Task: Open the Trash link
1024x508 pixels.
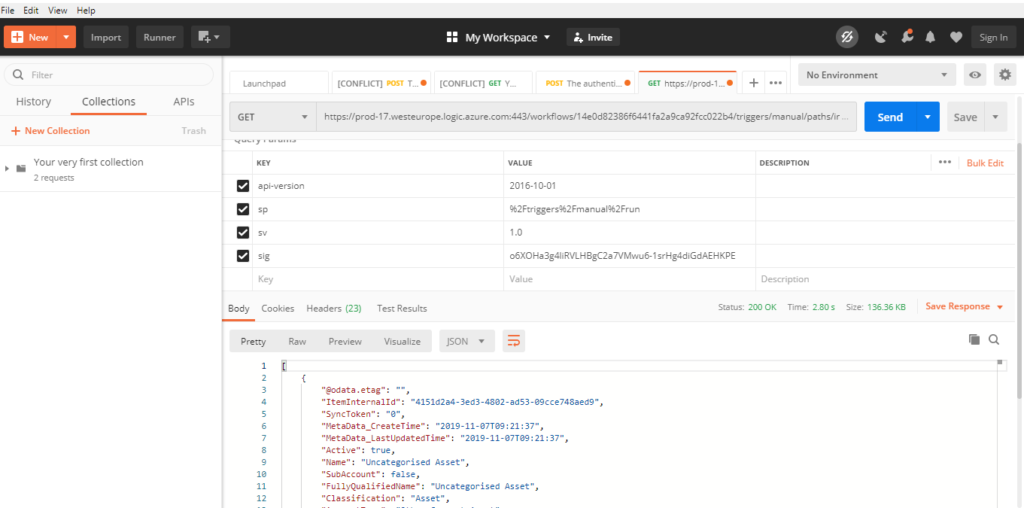Action: point(193,131)
